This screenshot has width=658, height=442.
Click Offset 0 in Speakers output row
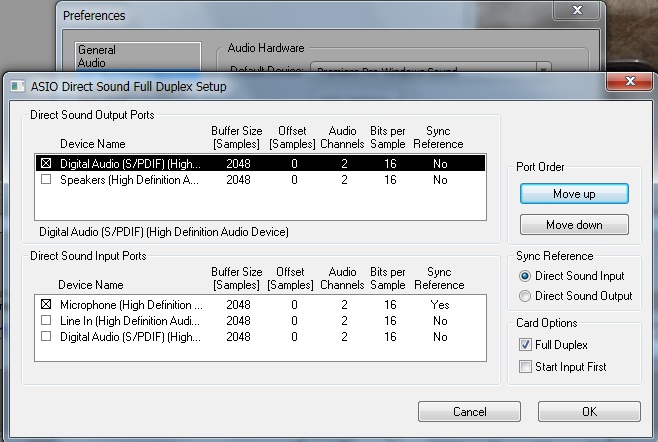(x=294, y=180)
